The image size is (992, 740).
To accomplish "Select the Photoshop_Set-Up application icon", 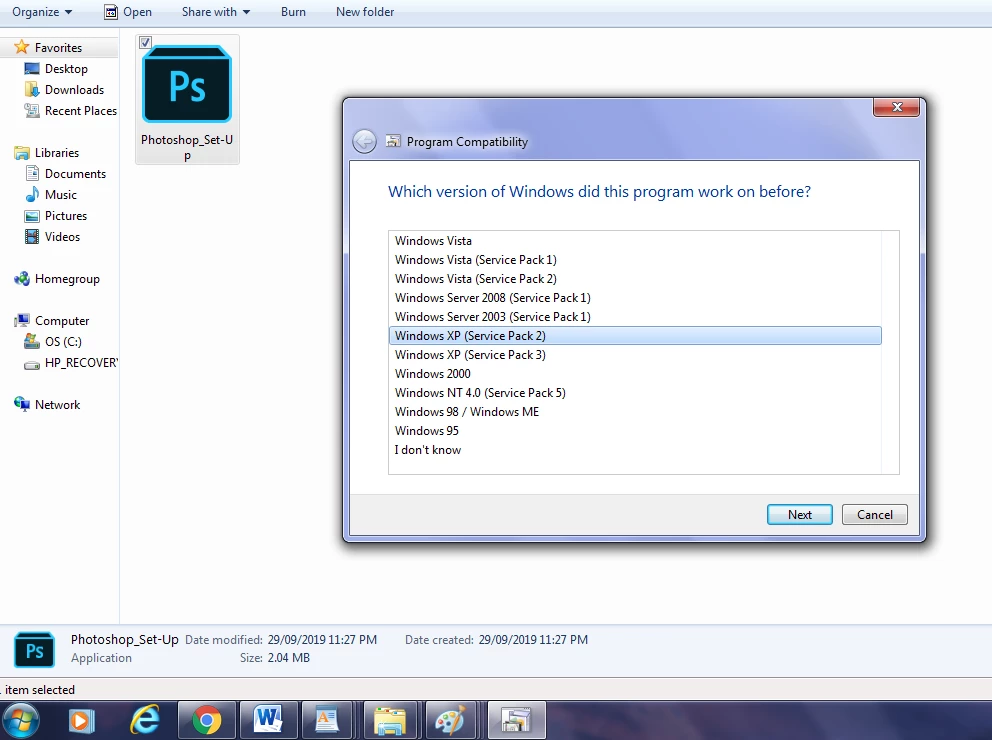I will [x=187, y=83].
